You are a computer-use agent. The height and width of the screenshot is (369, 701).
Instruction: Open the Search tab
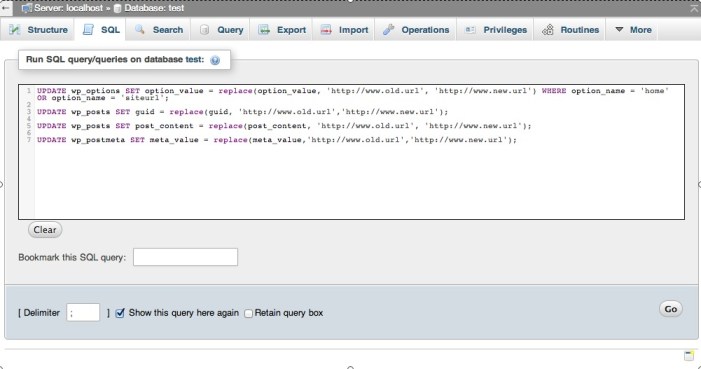point(159,30)
